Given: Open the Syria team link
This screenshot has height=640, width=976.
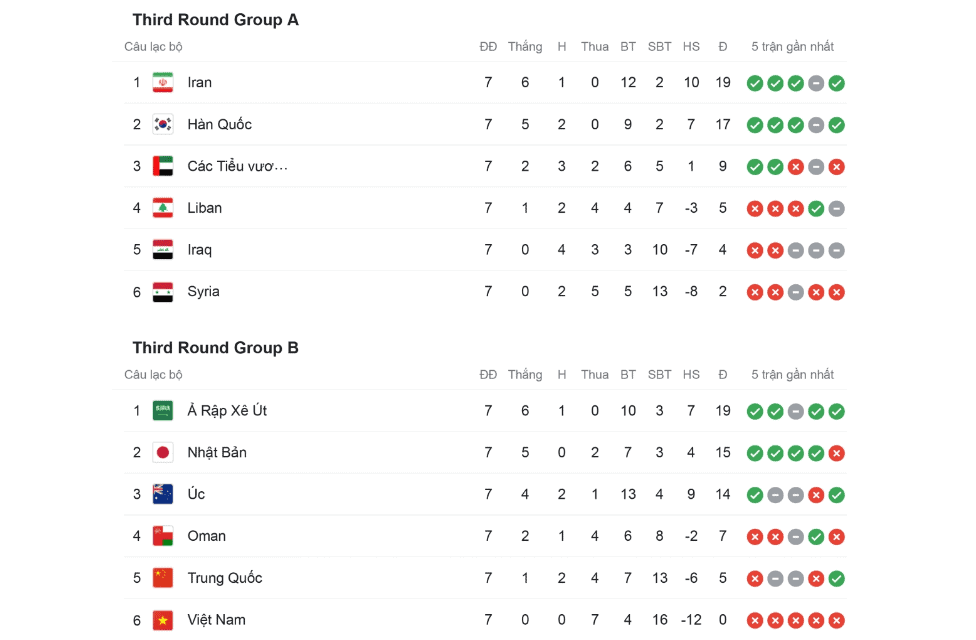Looking at the screenshot, I should tap(203, 292).
